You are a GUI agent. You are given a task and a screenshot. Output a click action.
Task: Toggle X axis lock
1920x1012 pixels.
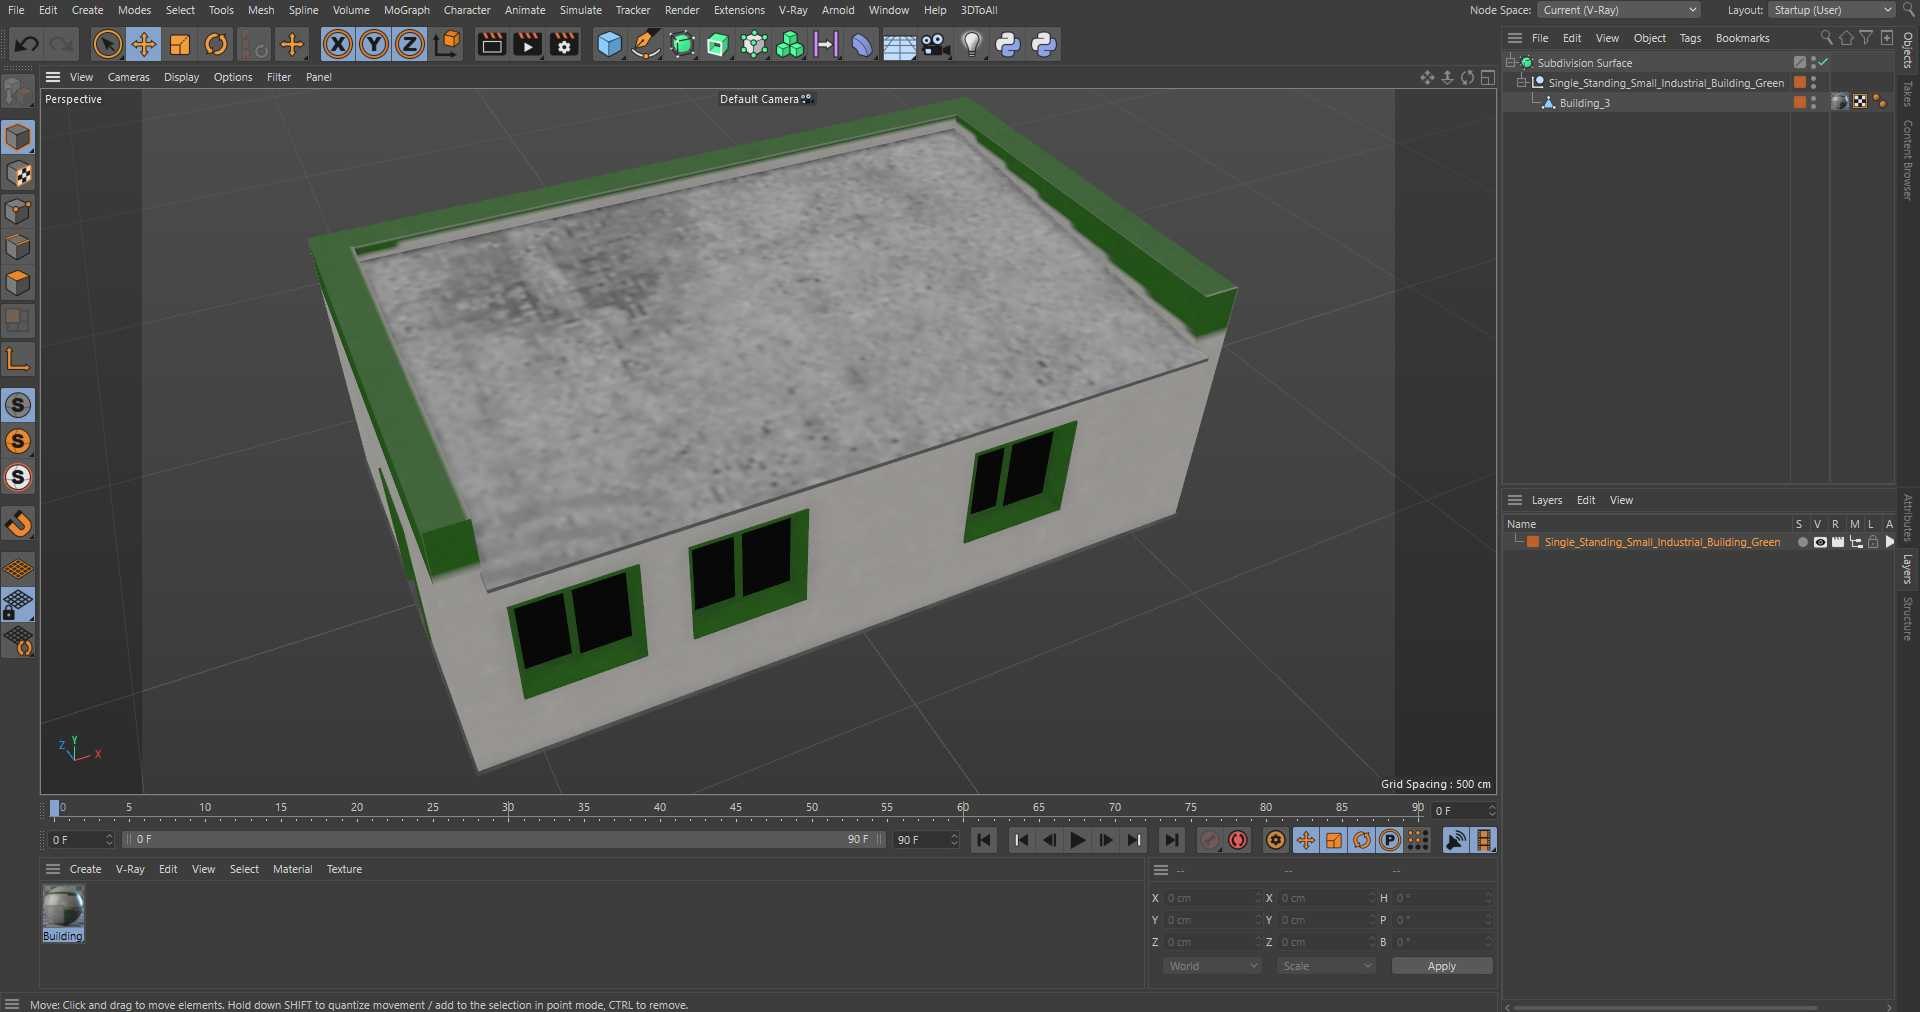click(338, 44)
